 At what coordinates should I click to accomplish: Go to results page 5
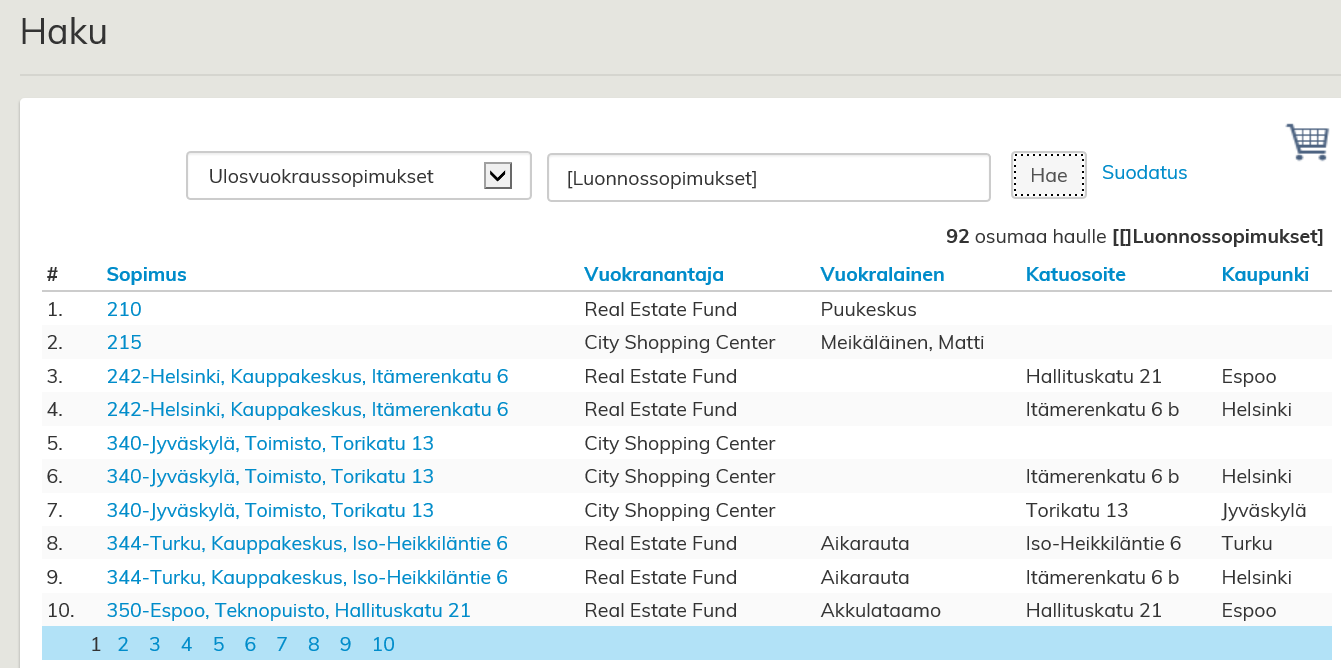[x=218, y=644]
